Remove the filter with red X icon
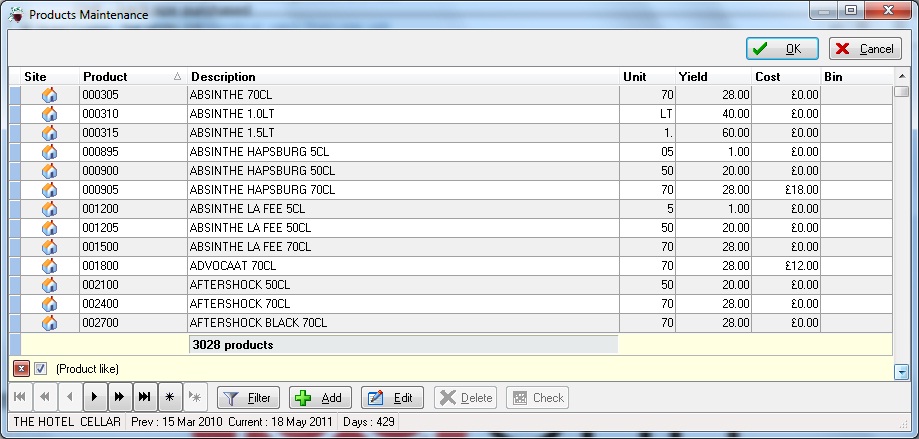 coord(21,369)
